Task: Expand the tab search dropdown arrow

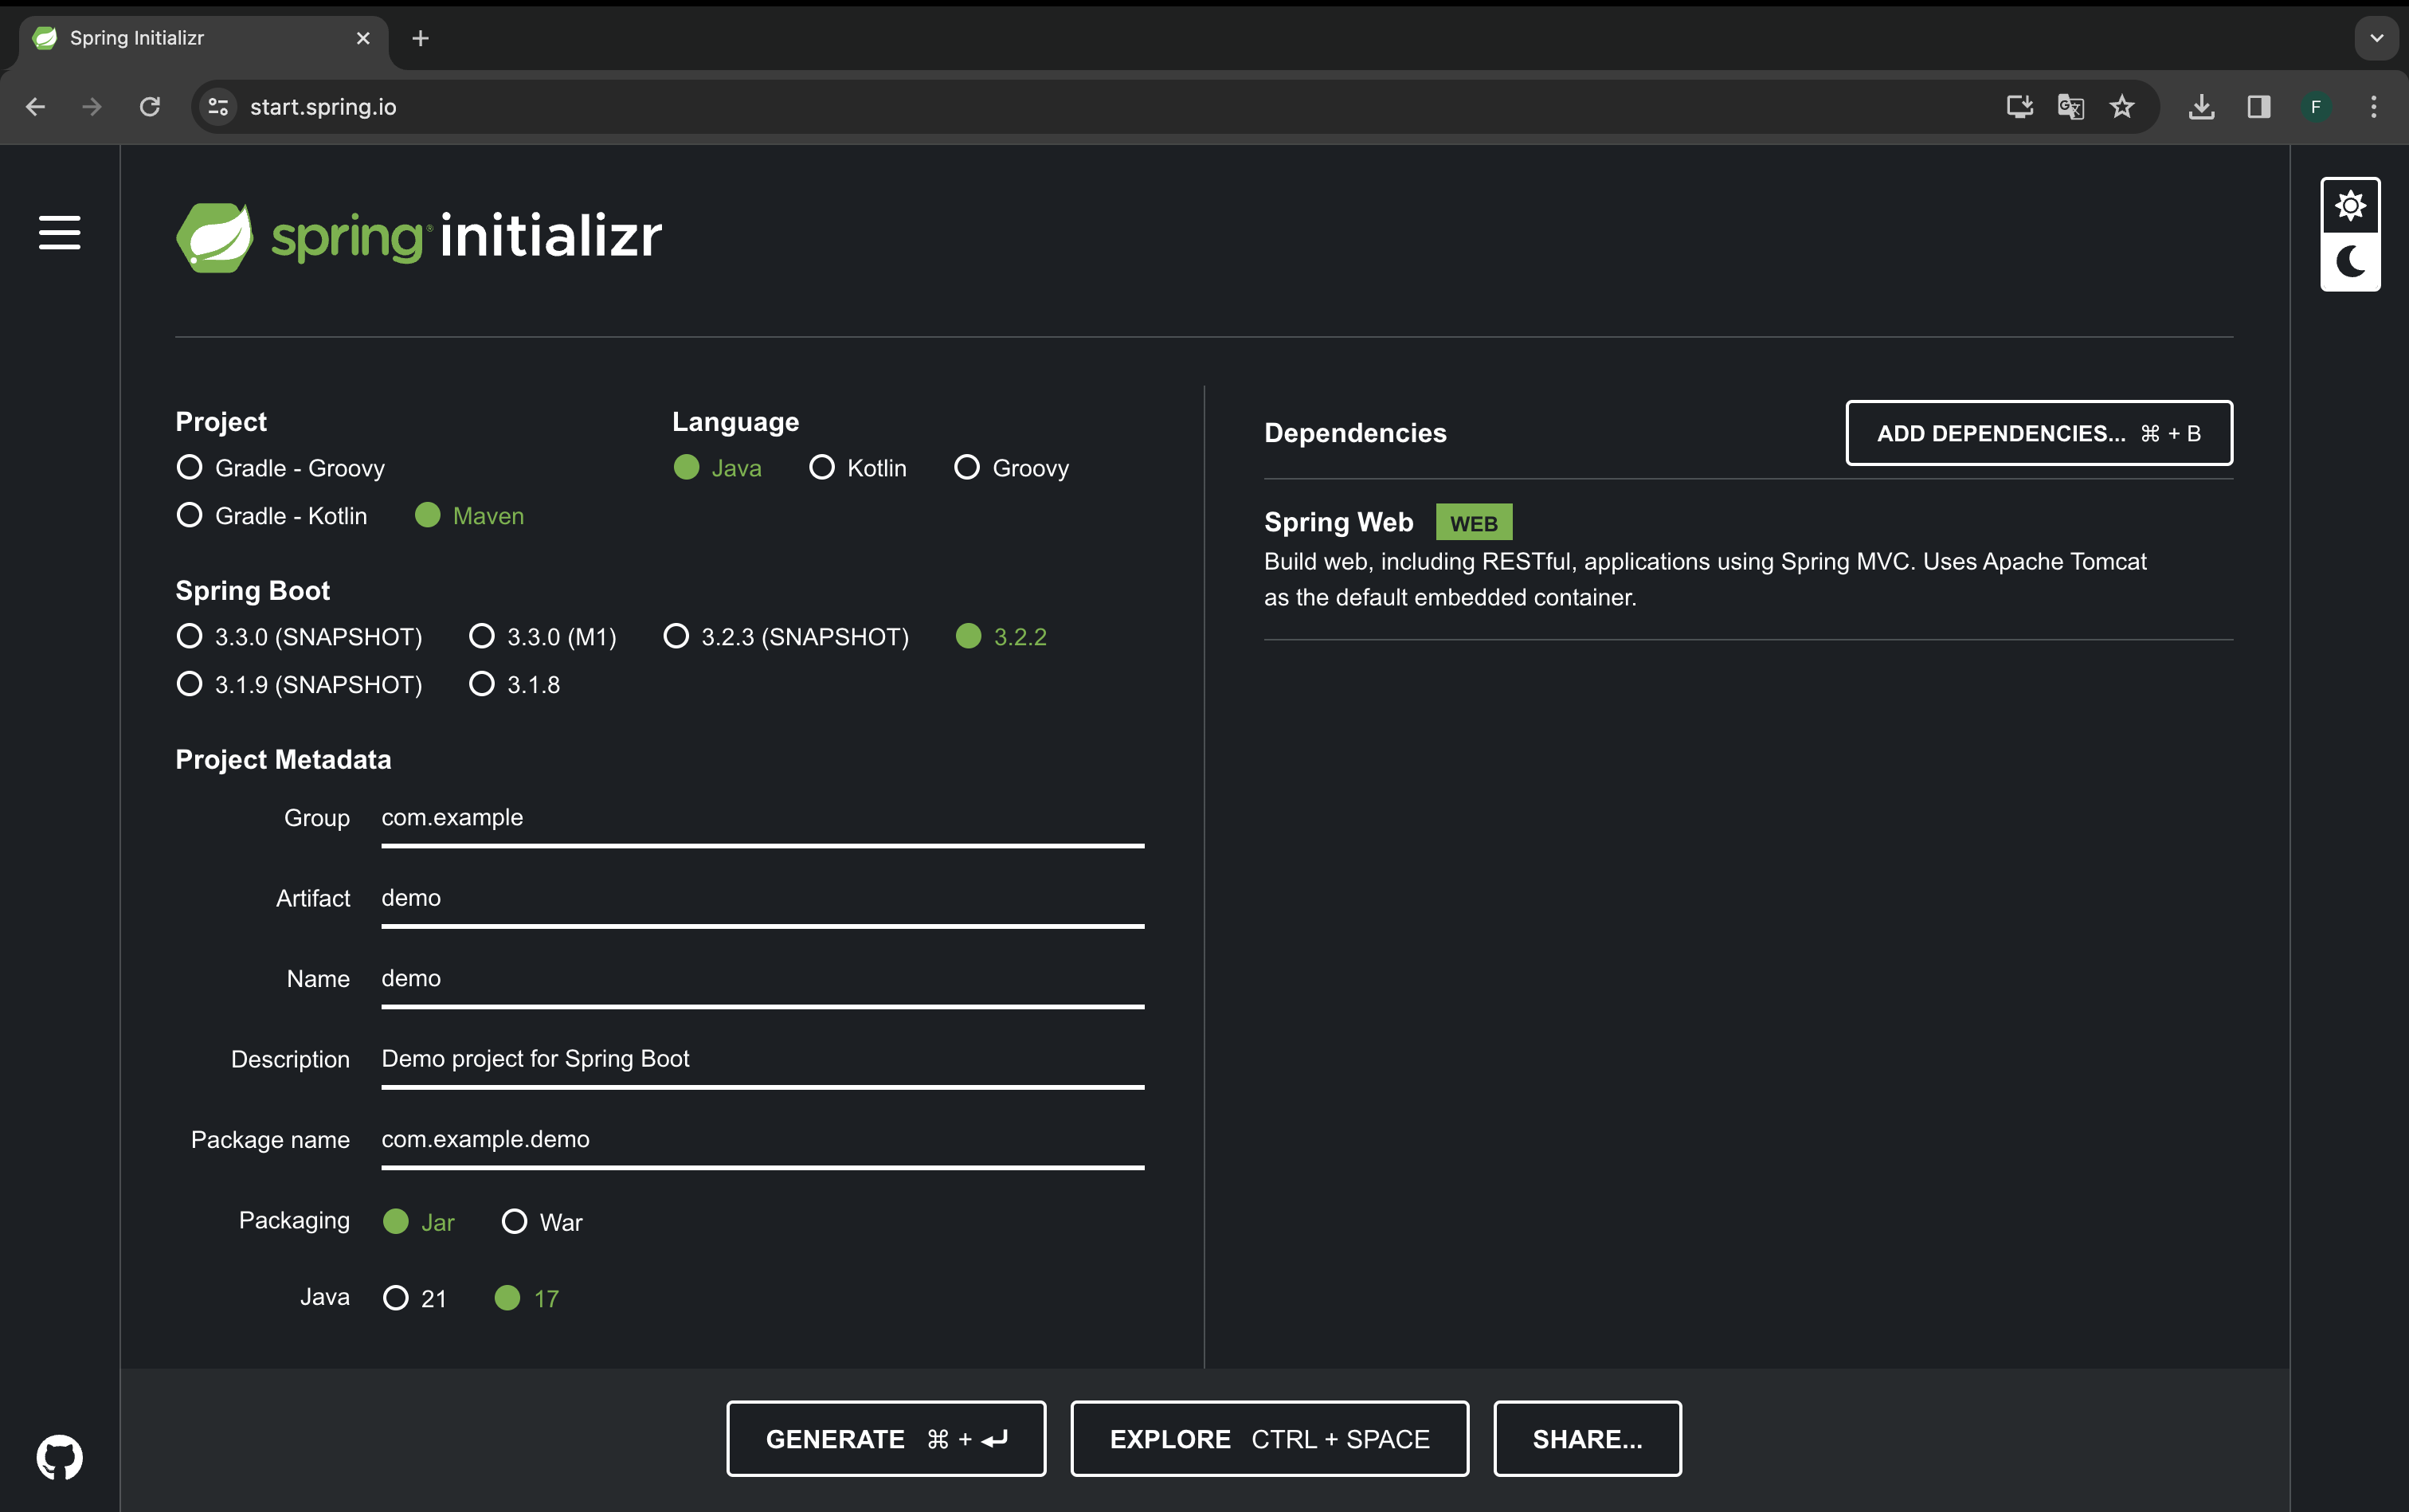Action: 2376,38
